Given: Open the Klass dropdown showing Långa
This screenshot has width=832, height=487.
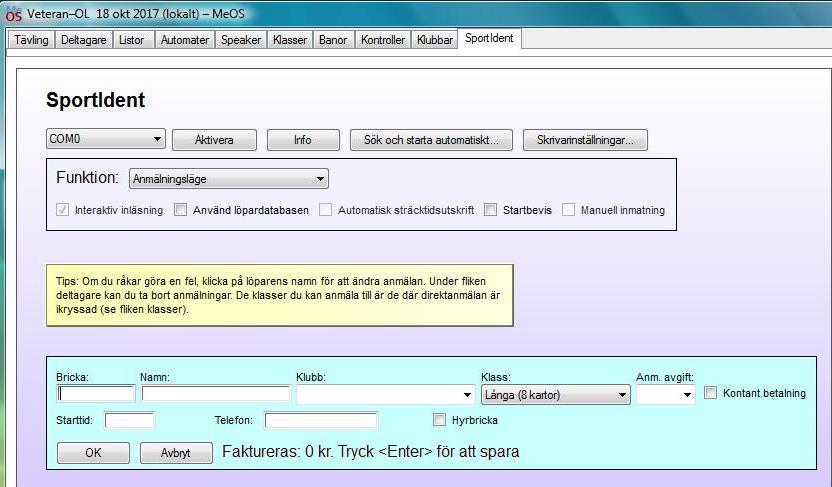Looking at the screenshot, I should [556, 395].
